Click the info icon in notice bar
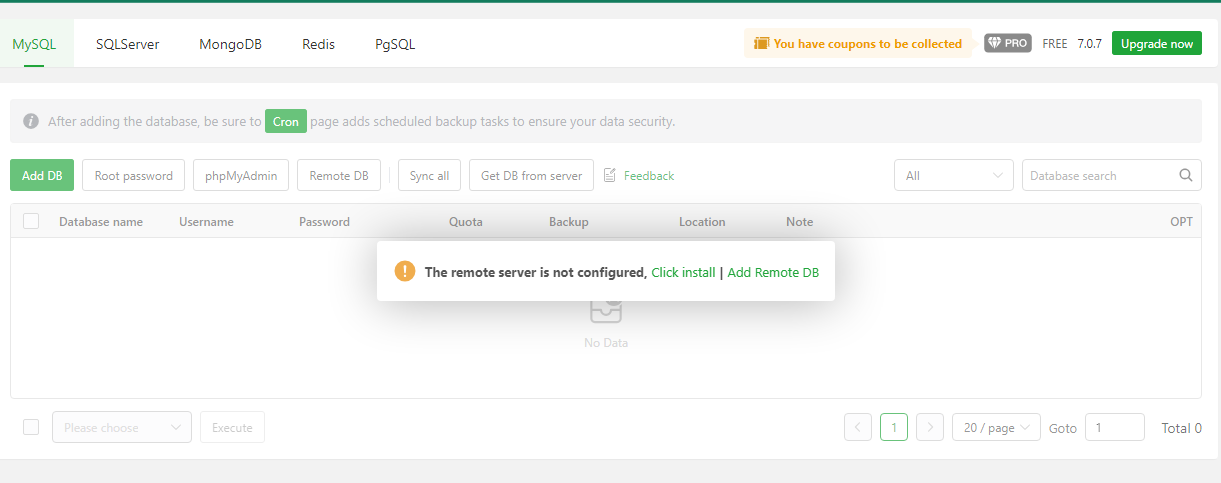 pos(31,121)
